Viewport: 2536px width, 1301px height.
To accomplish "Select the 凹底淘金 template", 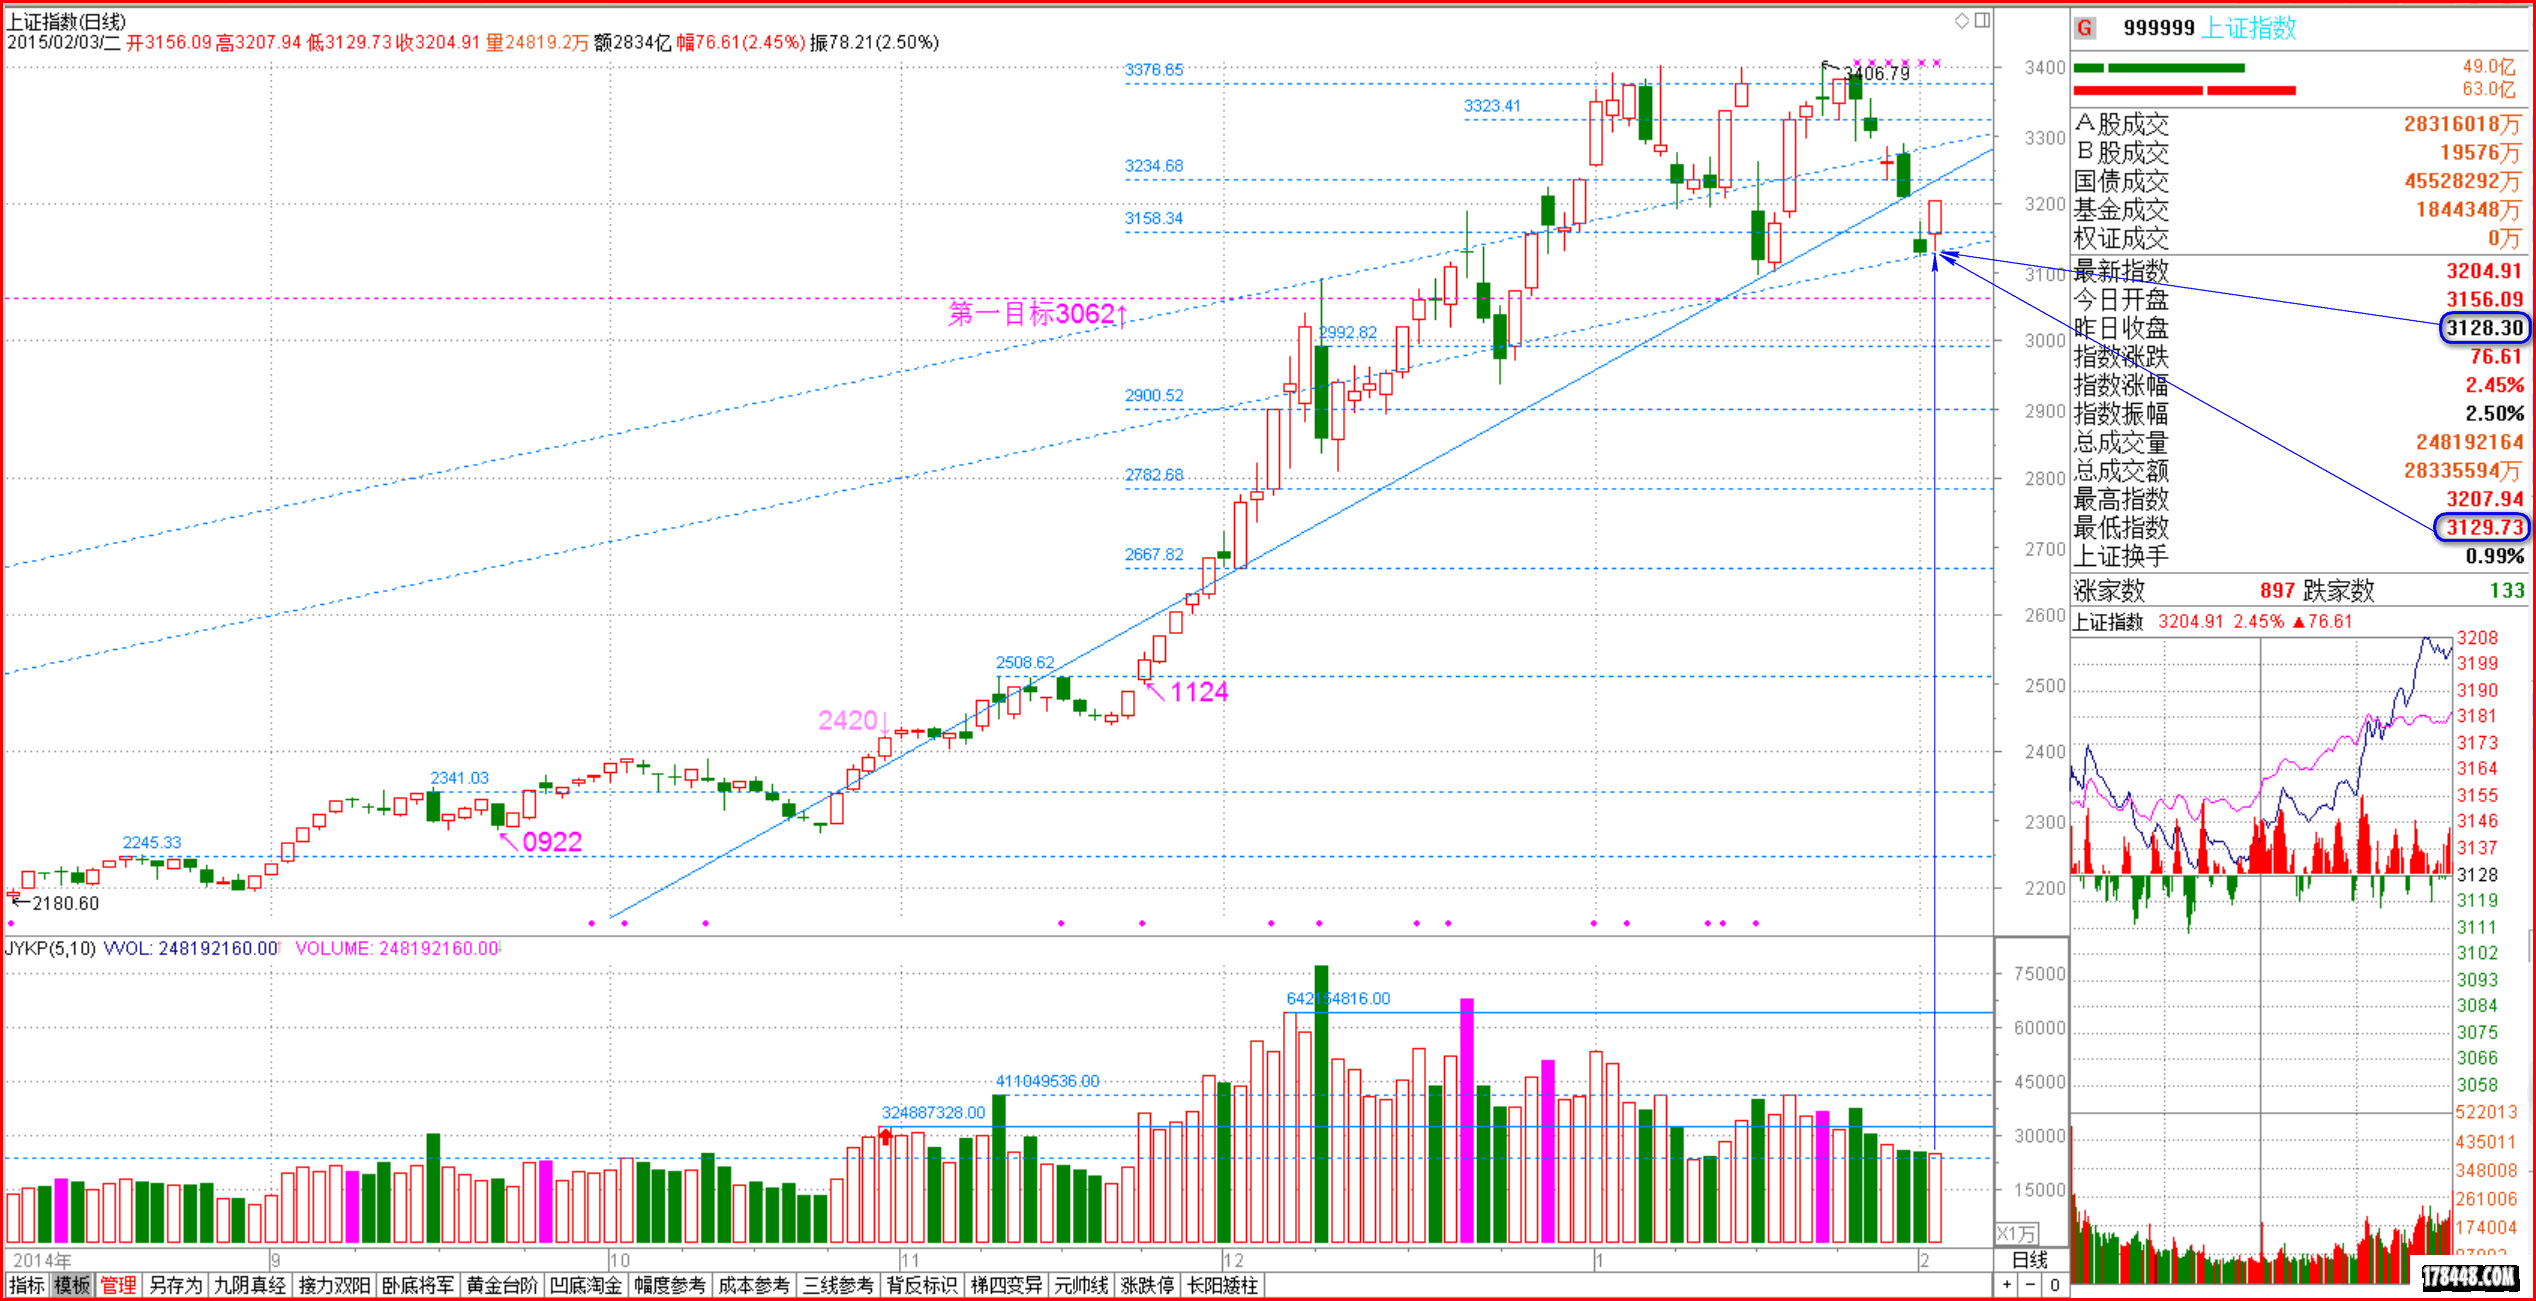I will tap(586, 1285).
